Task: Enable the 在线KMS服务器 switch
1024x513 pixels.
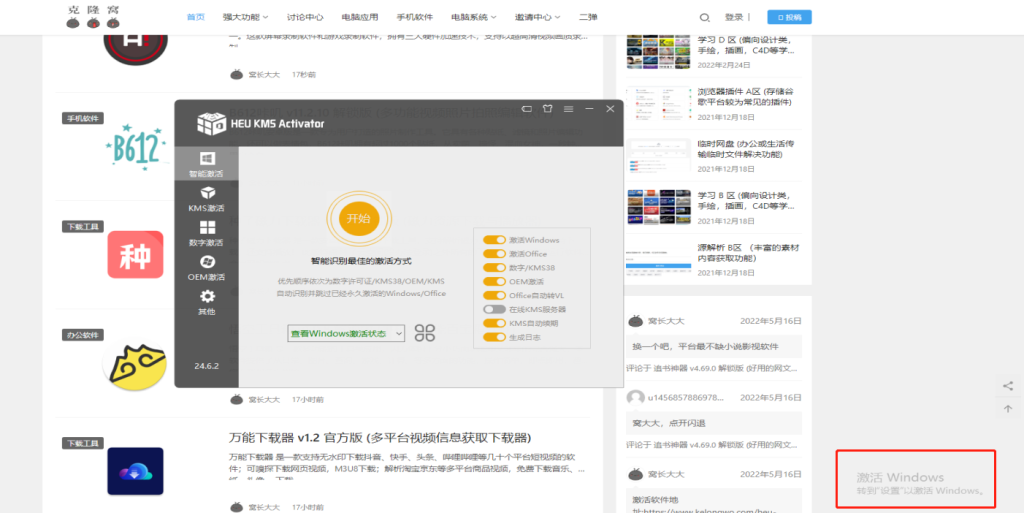Action: (494, 309)
